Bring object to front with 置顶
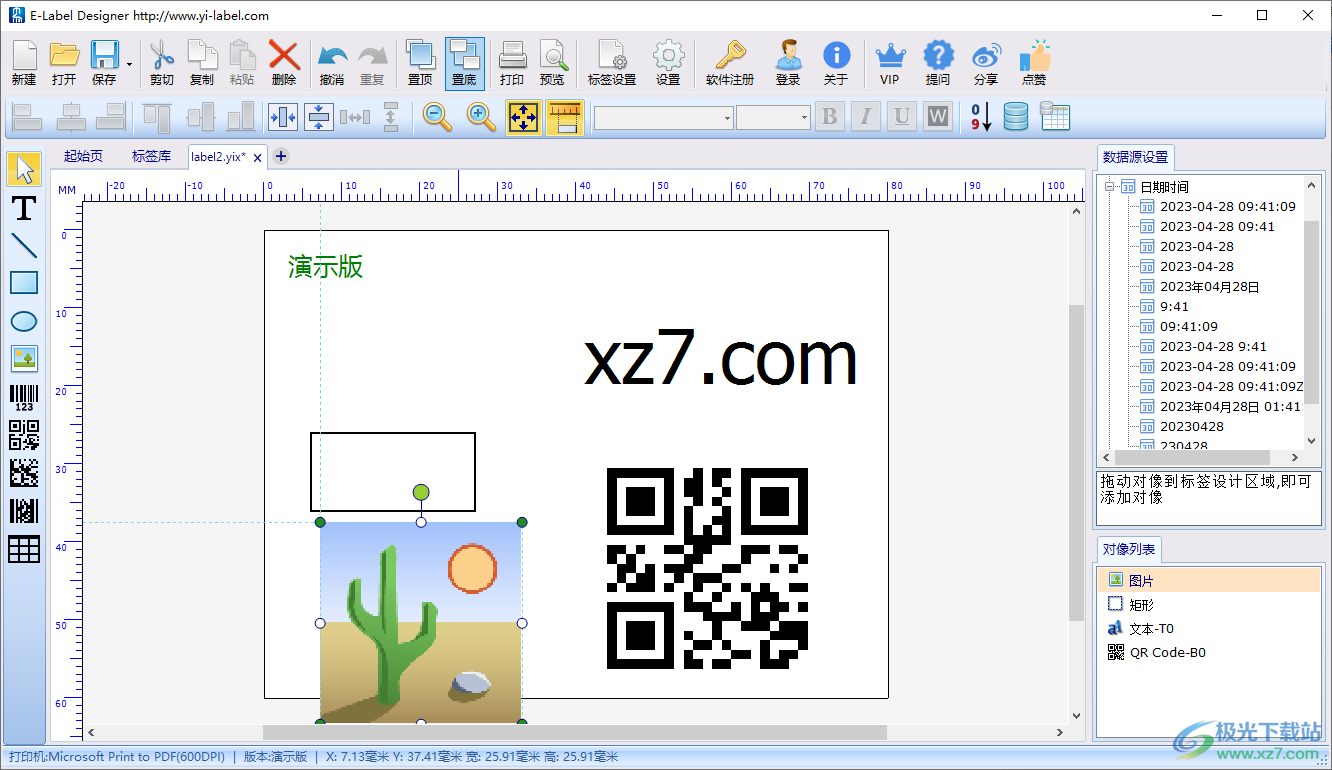Image resolution: width=1332 pixels, height=770 pixels. tap(420, 63)
